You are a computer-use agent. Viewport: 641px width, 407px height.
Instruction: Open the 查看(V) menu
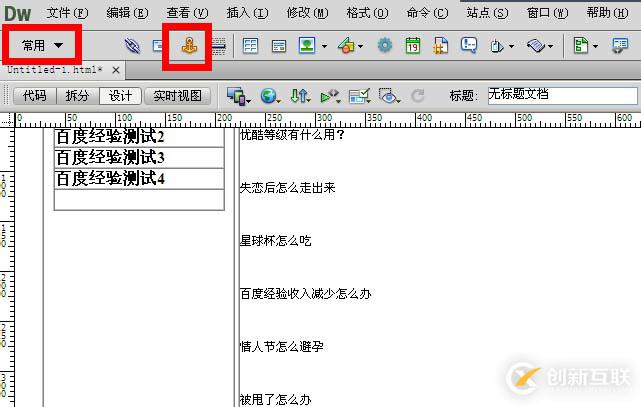coord(187,13)
